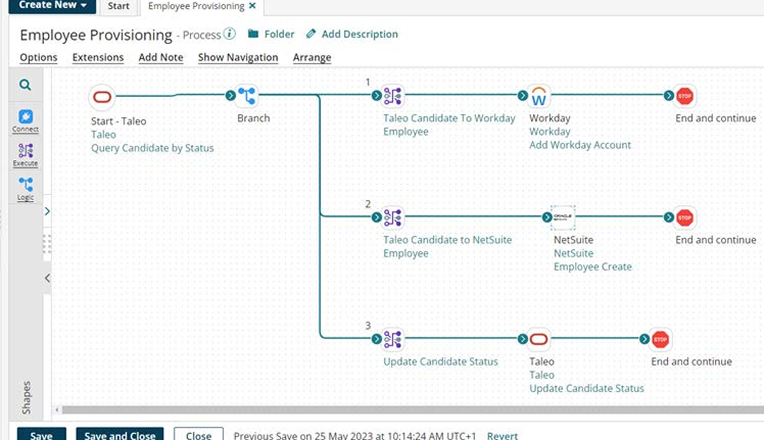Click the Start - Taleo shape icon

click(101, 97)
